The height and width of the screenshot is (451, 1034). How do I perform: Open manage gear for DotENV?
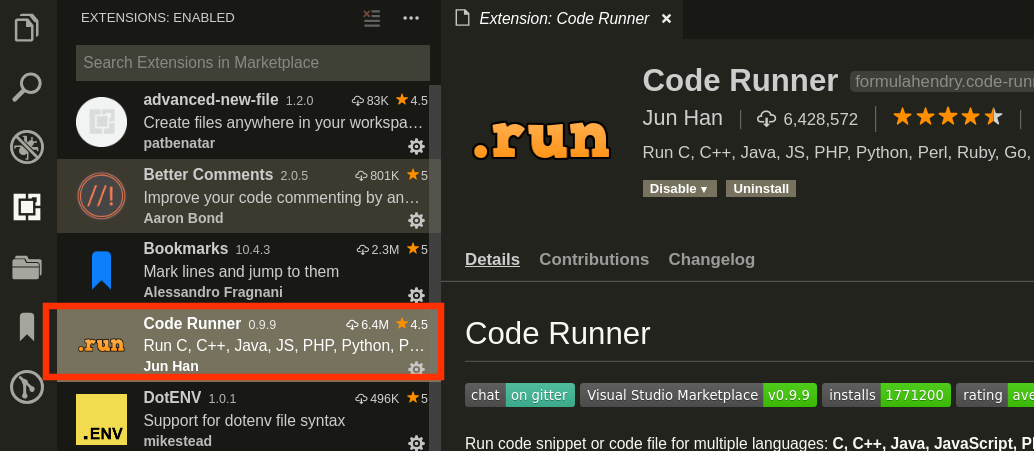pyautogui.click(x=416, y=442)
